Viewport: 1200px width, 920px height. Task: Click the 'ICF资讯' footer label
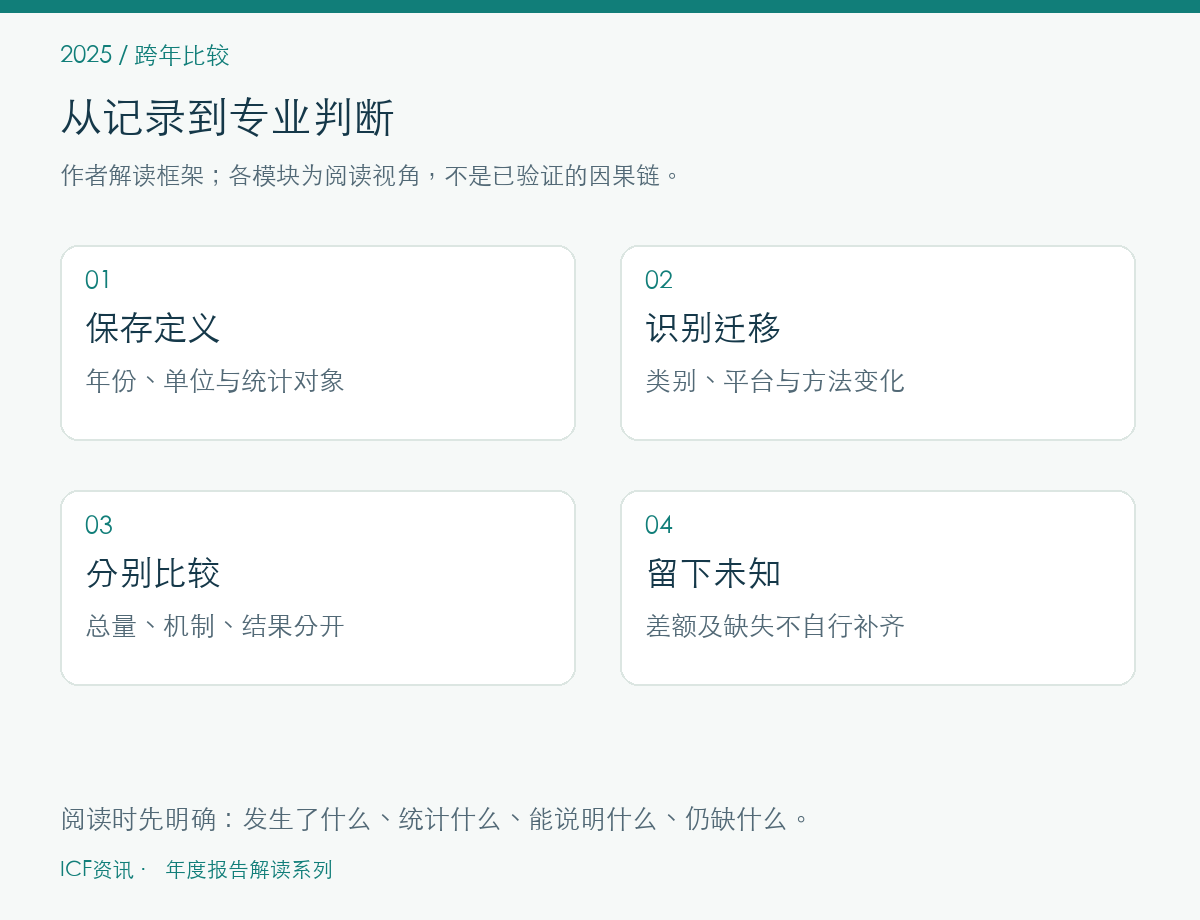pos(97,870)
